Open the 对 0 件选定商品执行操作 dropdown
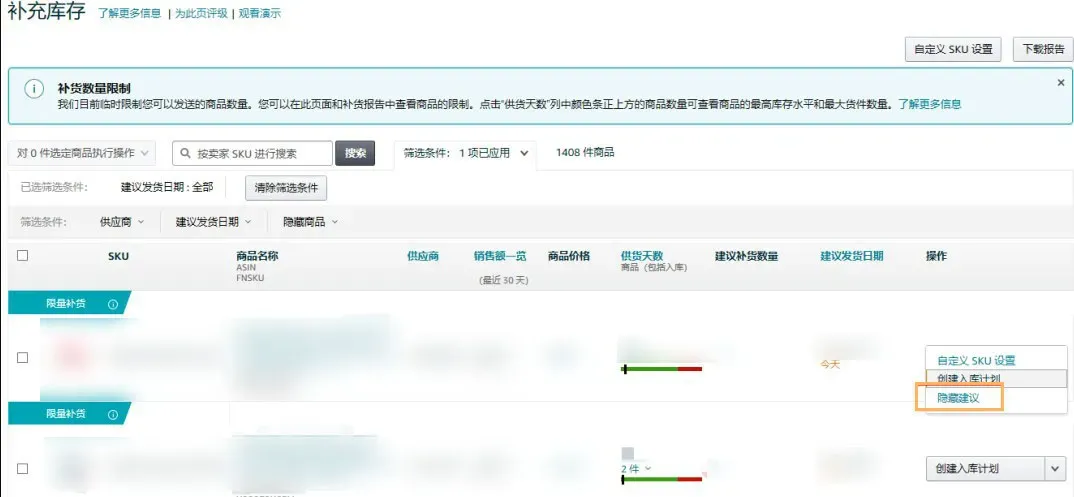1074x497 pixels. coord(82,153)
